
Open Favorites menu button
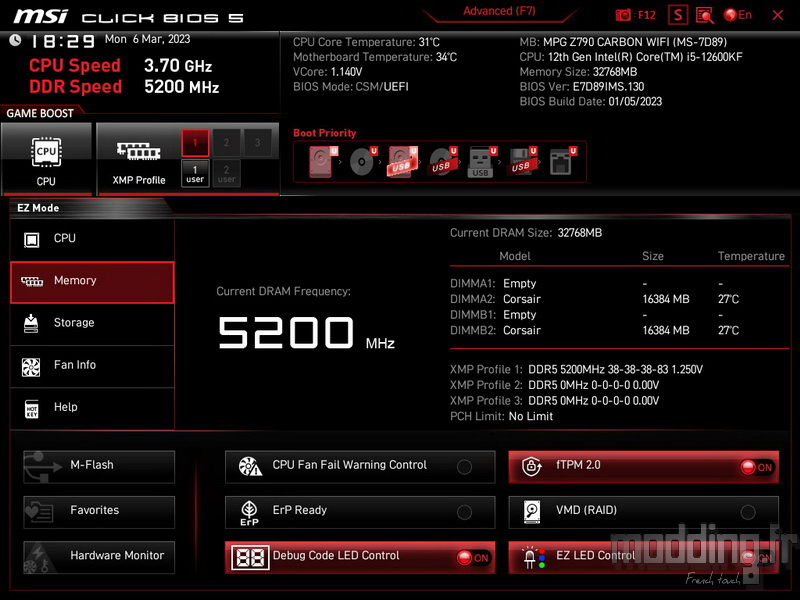click(x=99, y=512)
